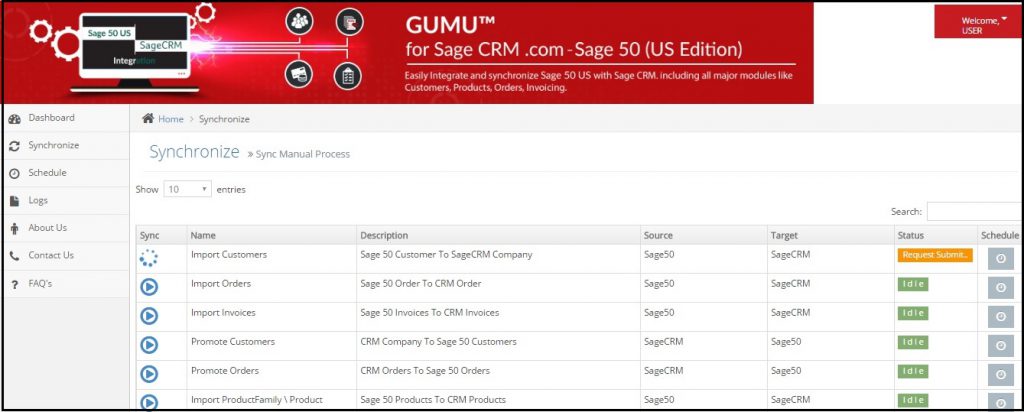Click the FAQ's question mark icon
Image resolution: width=1024 pixels, height=412 pixels.
(14, 285)
